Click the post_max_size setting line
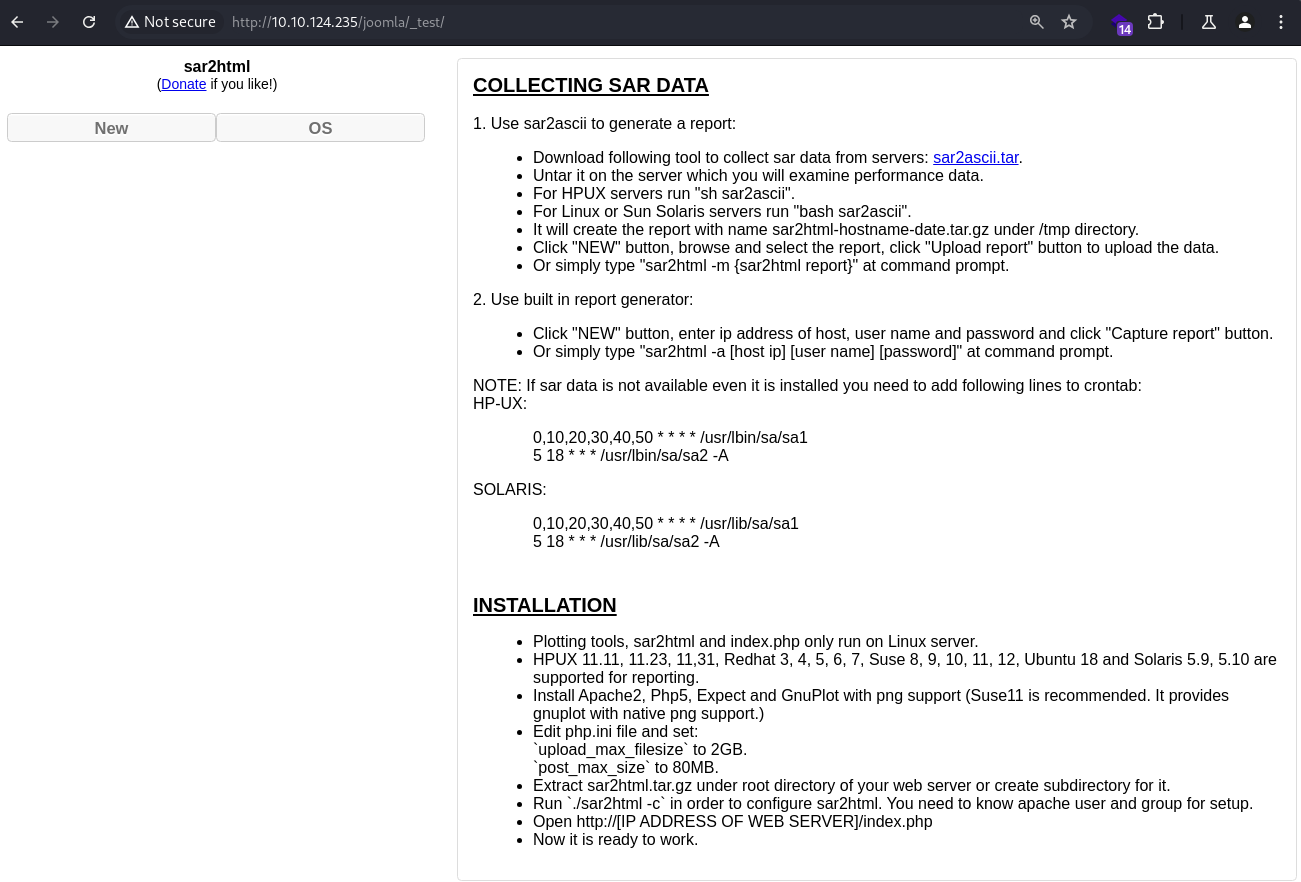The width and height of the screenshot is (1301, 882). tap(626, 767)
